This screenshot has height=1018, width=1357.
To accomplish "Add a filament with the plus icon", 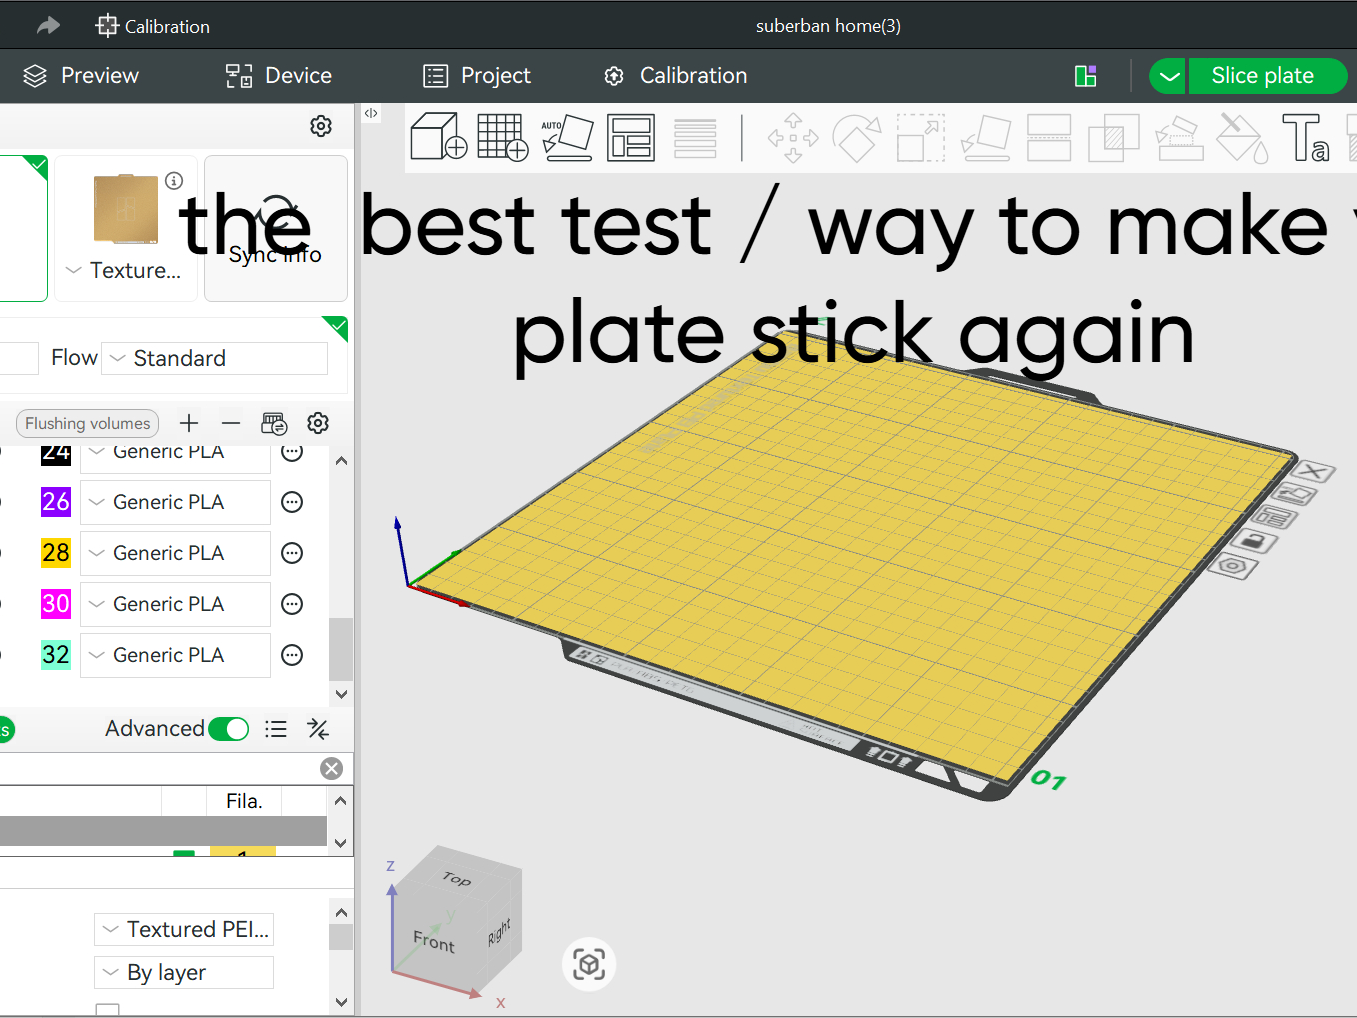I will coord(189,423).
